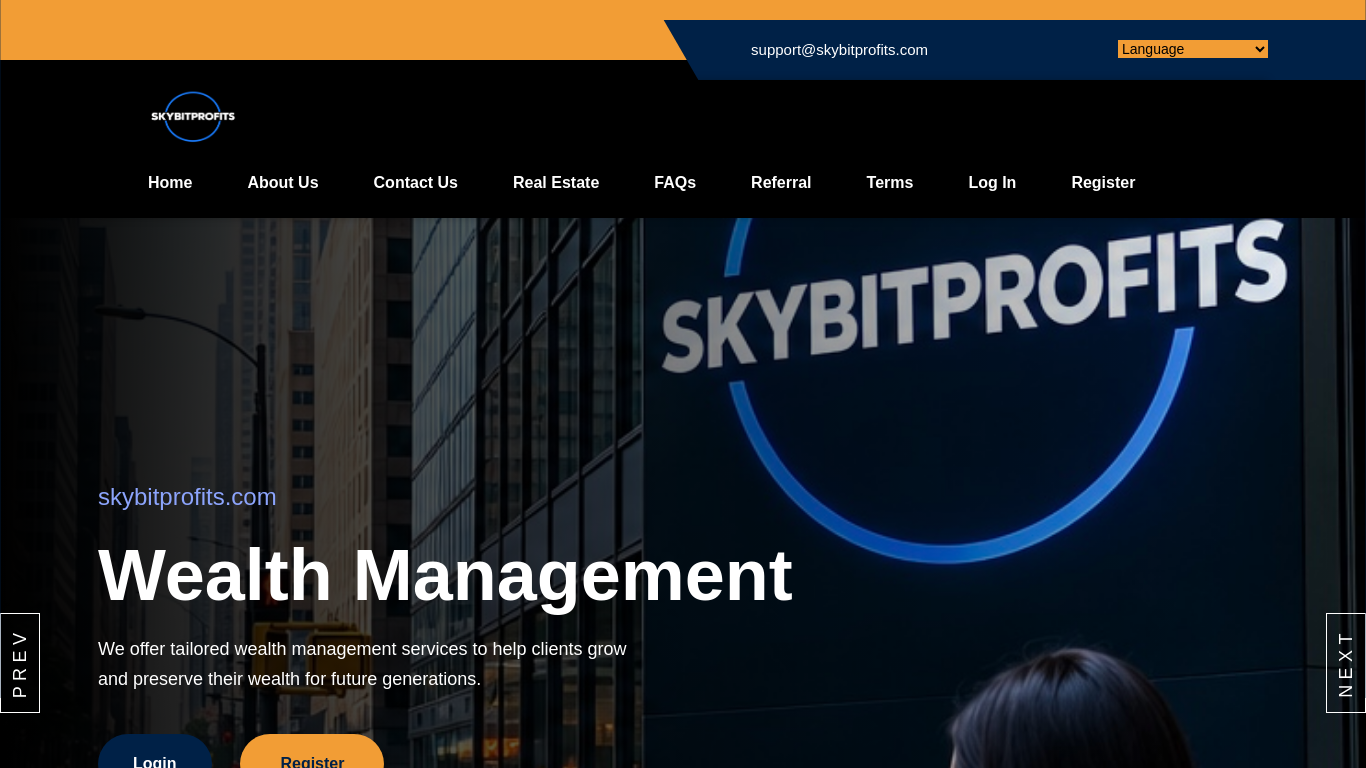The height and width of the screenshot is (768, 1366).
Task: Advance to the next slide with NEXT
Action: pos(1346,663)
